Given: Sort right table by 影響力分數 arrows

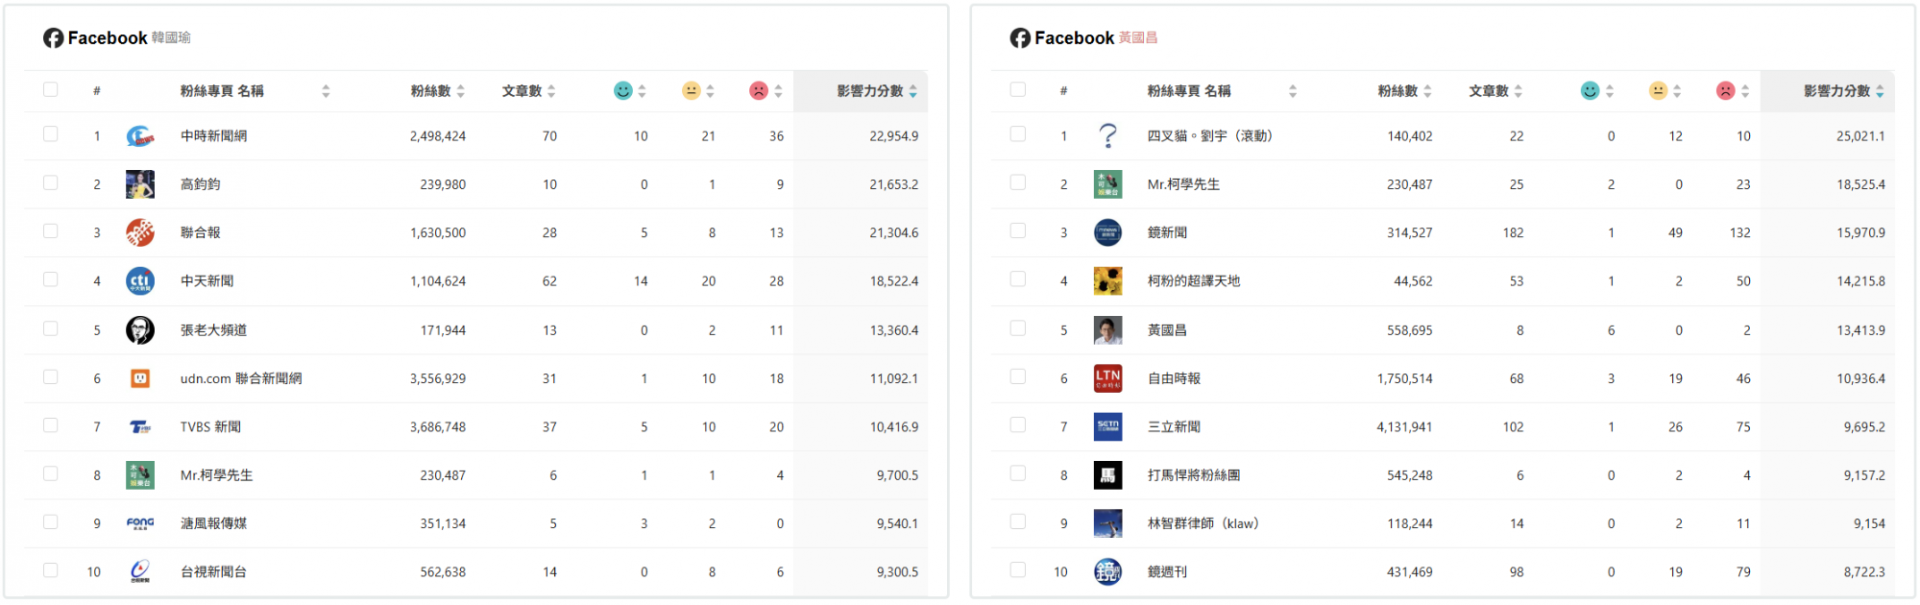Looking at the screenshot, I should 1880,91.
